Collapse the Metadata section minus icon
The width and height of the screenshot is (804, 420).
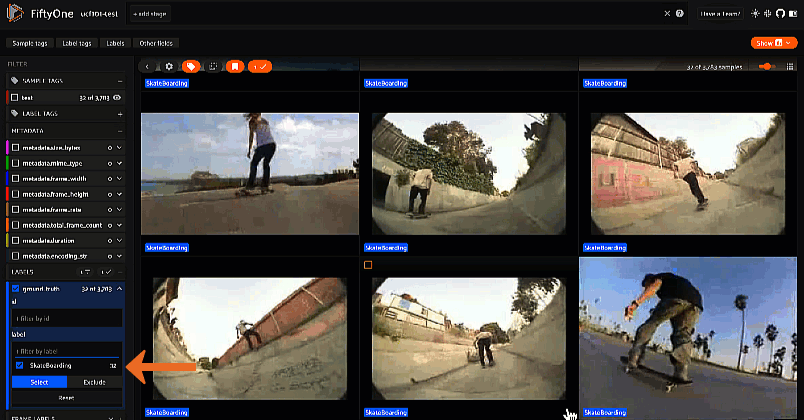coord(120,131)
